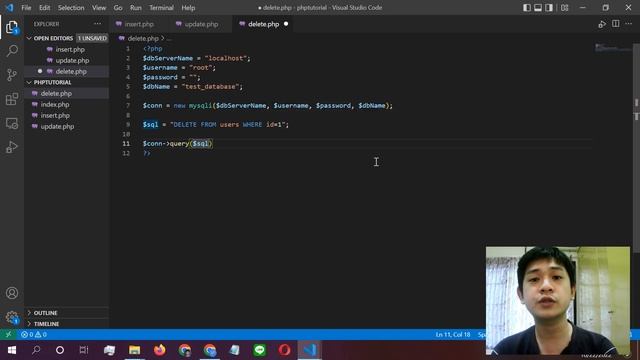Open Windows taskbar search
Image resolution: width=640 pixels, height=360 pixels.
(36, 350)
